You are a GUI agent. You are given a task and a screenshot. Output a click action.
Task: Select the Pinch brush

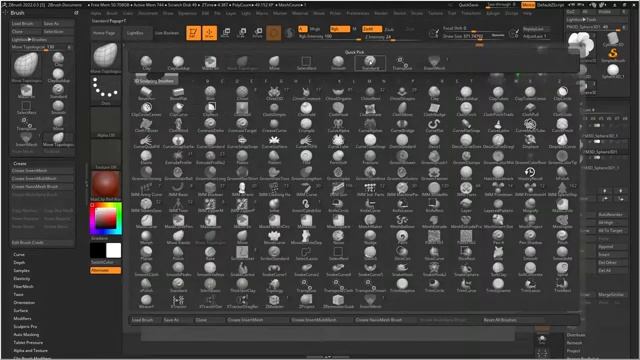click(562, 237)
